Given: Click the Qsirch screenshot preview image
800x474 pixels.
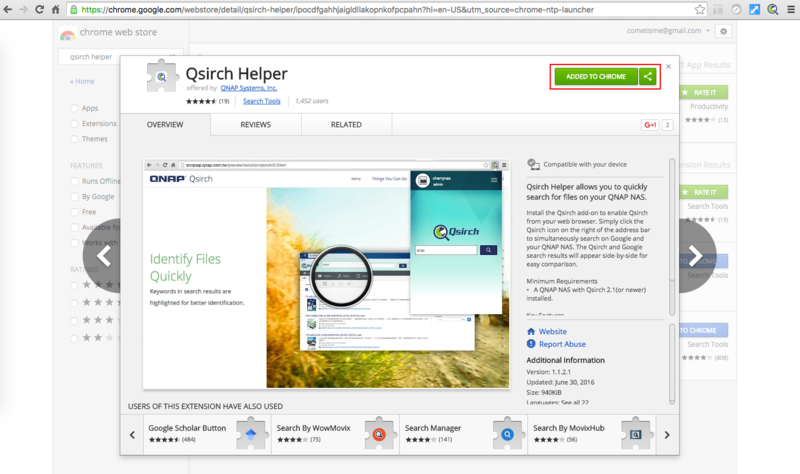Looking at the screenshot, I should tap(326, 275).
